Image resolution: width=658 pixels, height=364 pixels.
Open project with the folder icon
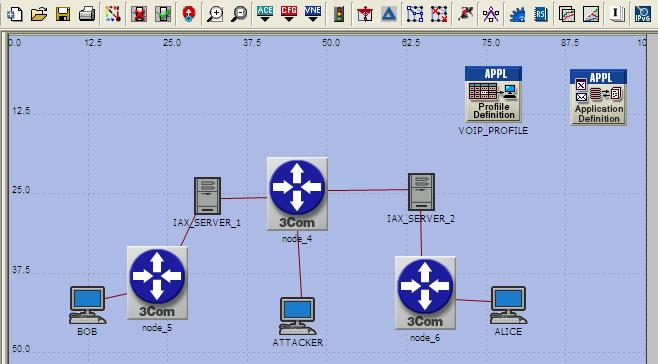point(39,14)
